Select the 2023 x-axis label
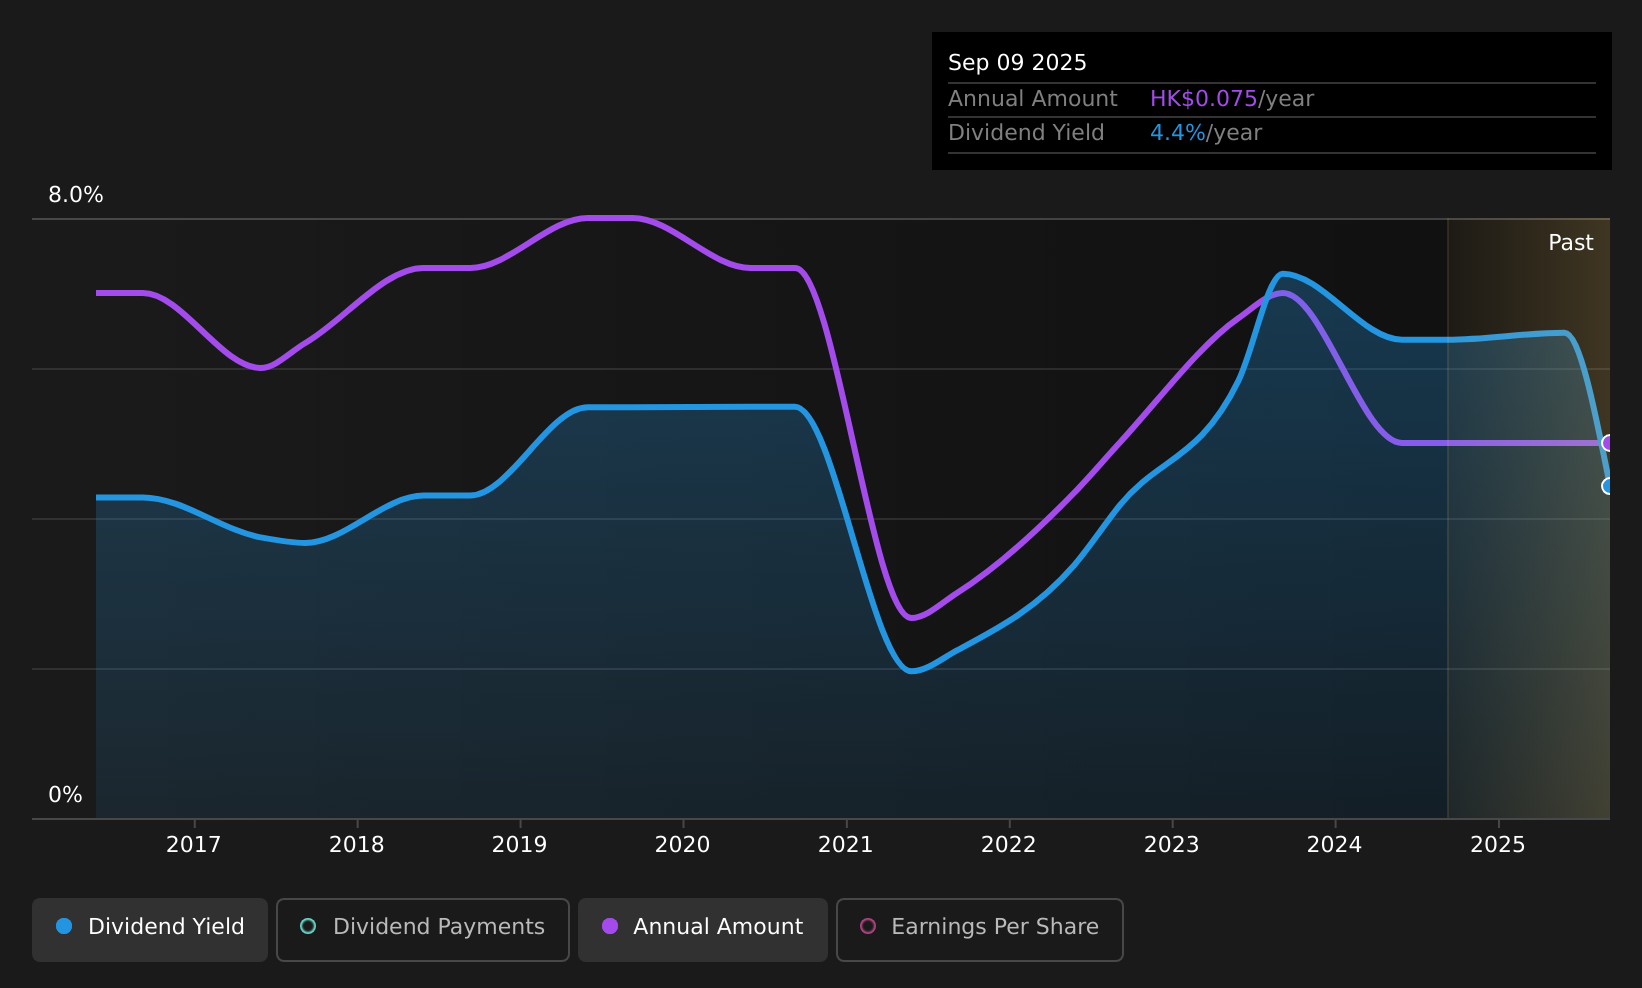The height and width of the screenshot is (988, 1642). click(1172, 845)
